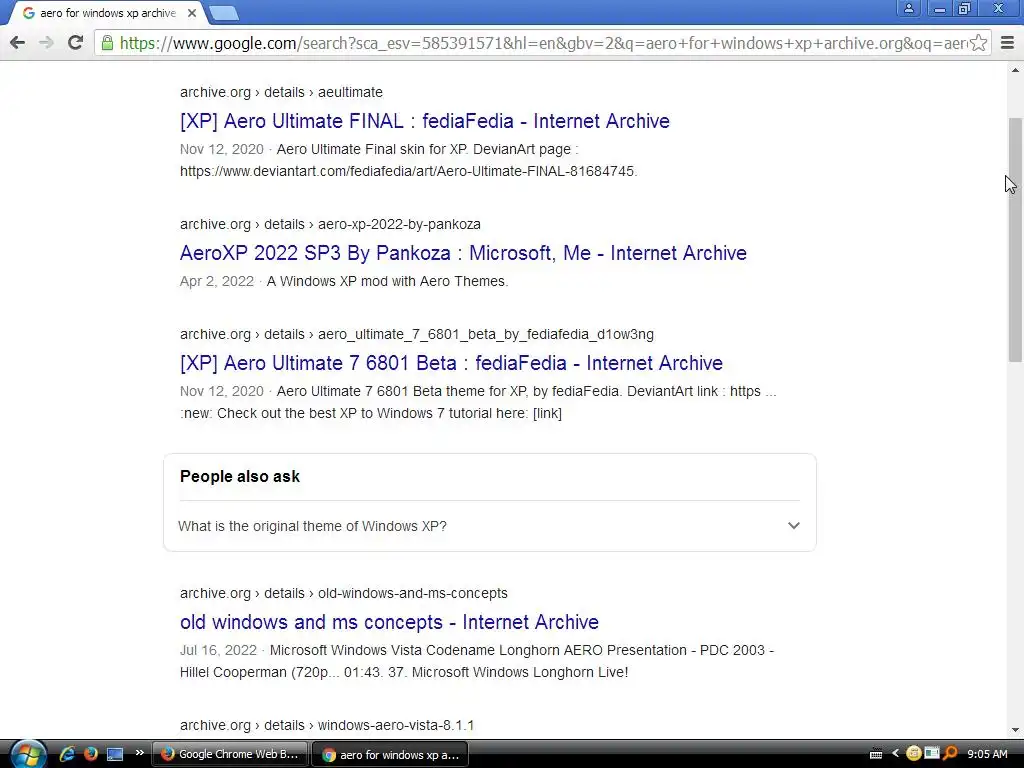Click the vertical scrollbar thumb

(x=1015, y=240)
